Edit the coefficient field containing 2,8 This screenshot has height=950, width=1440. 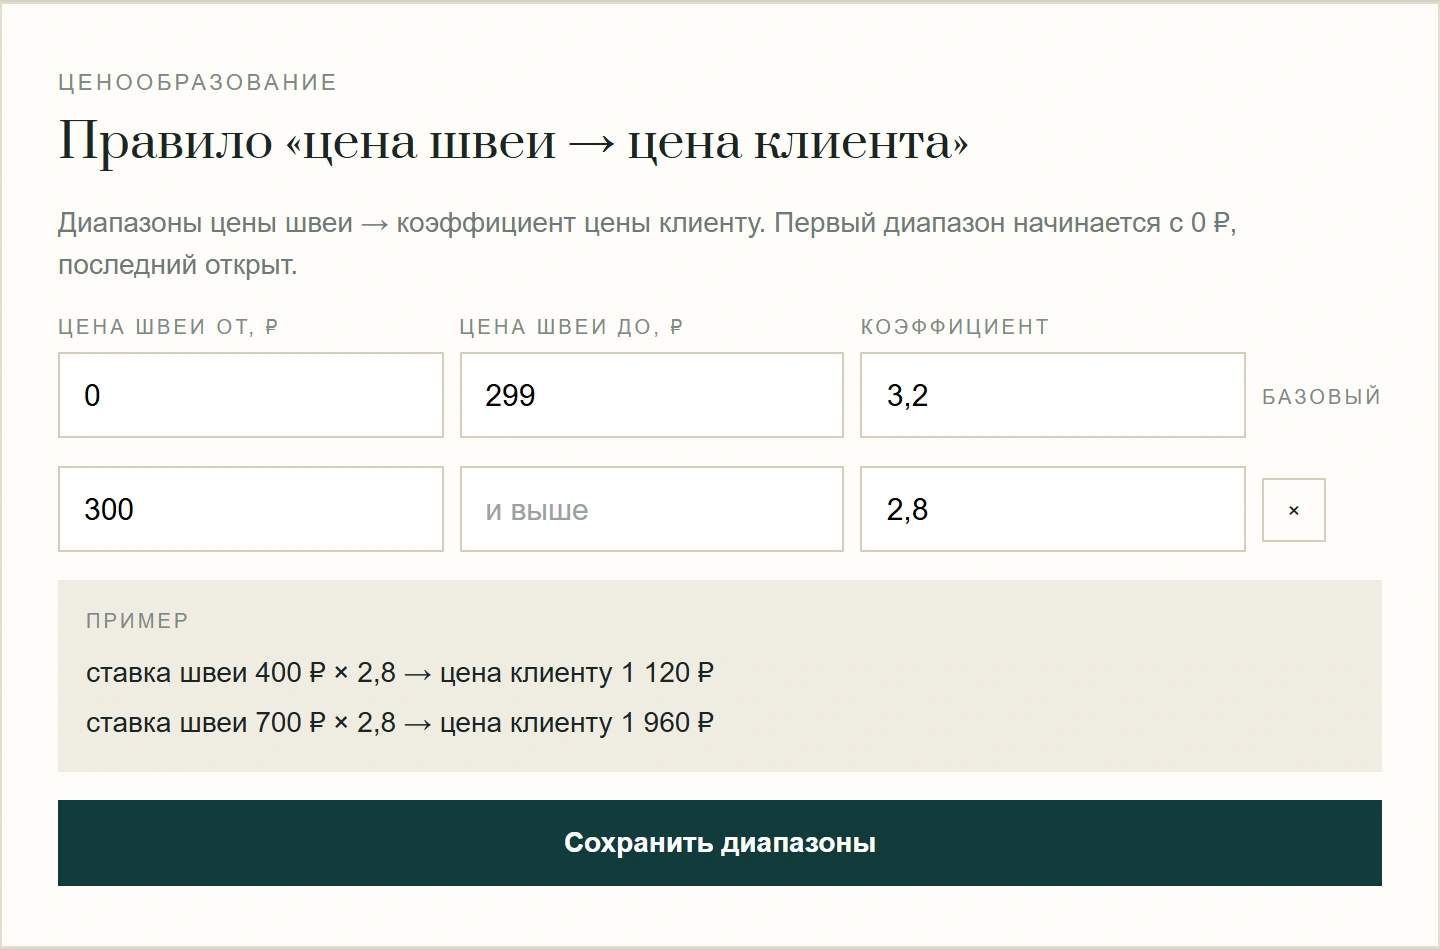[1053, 509]
